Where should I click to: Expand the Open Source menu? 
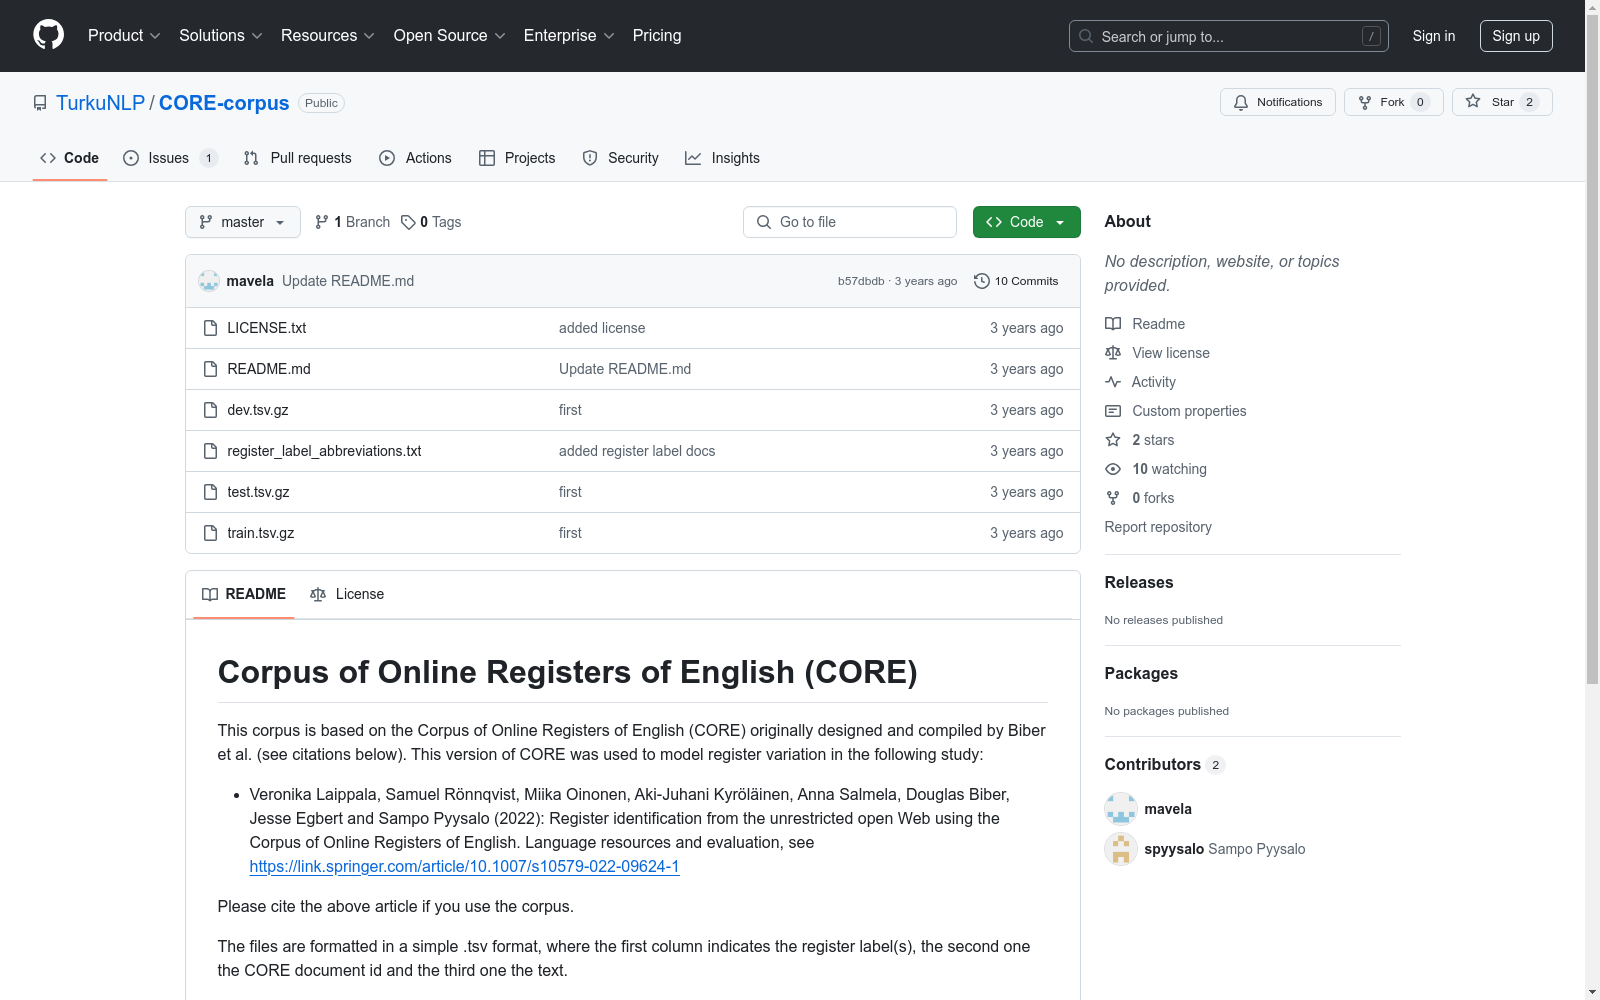coord(450,35)
